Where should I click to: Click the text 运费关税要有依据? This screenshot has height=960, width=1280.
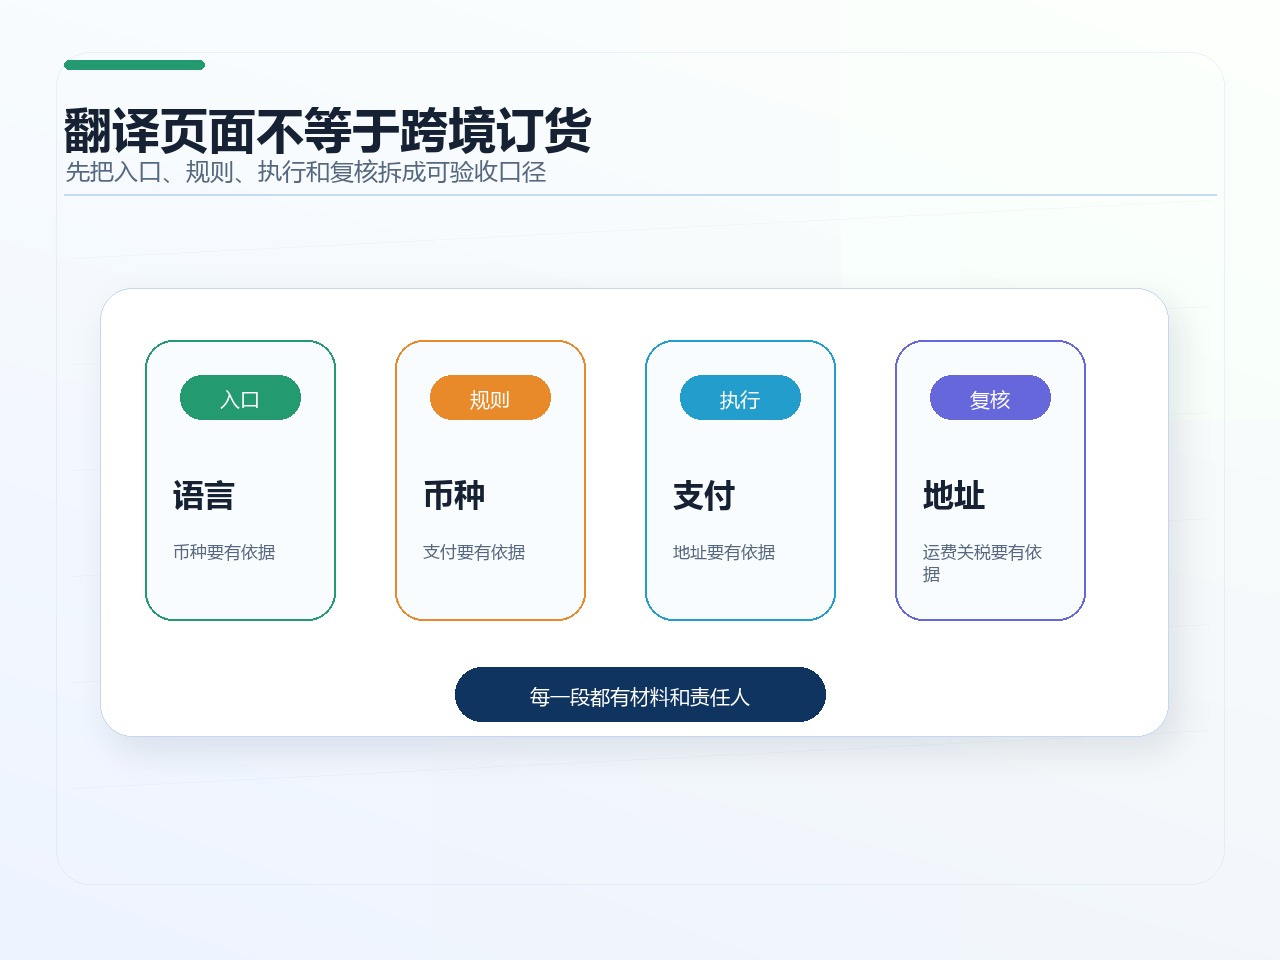(983, 563)
